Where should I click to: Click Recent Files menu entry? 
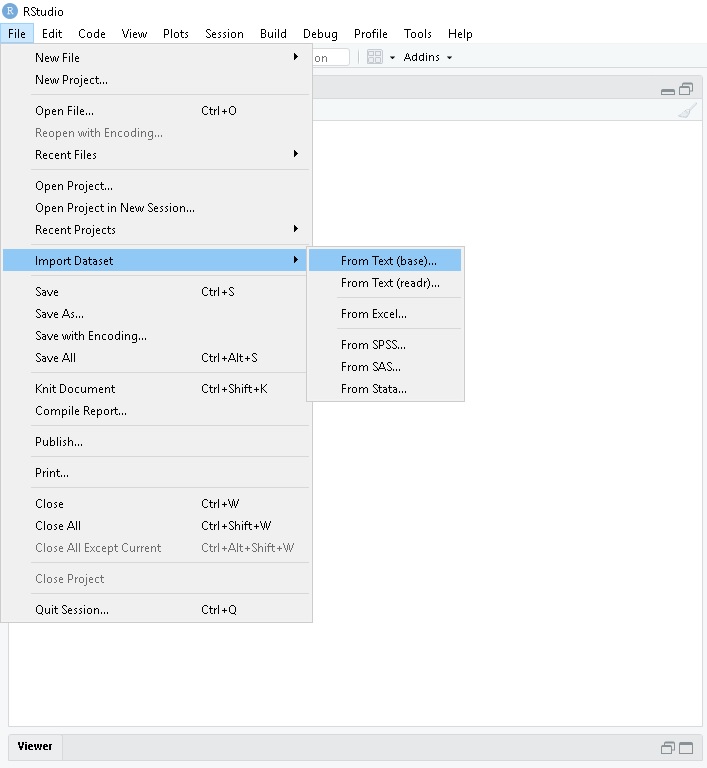[x=157, y=155]
